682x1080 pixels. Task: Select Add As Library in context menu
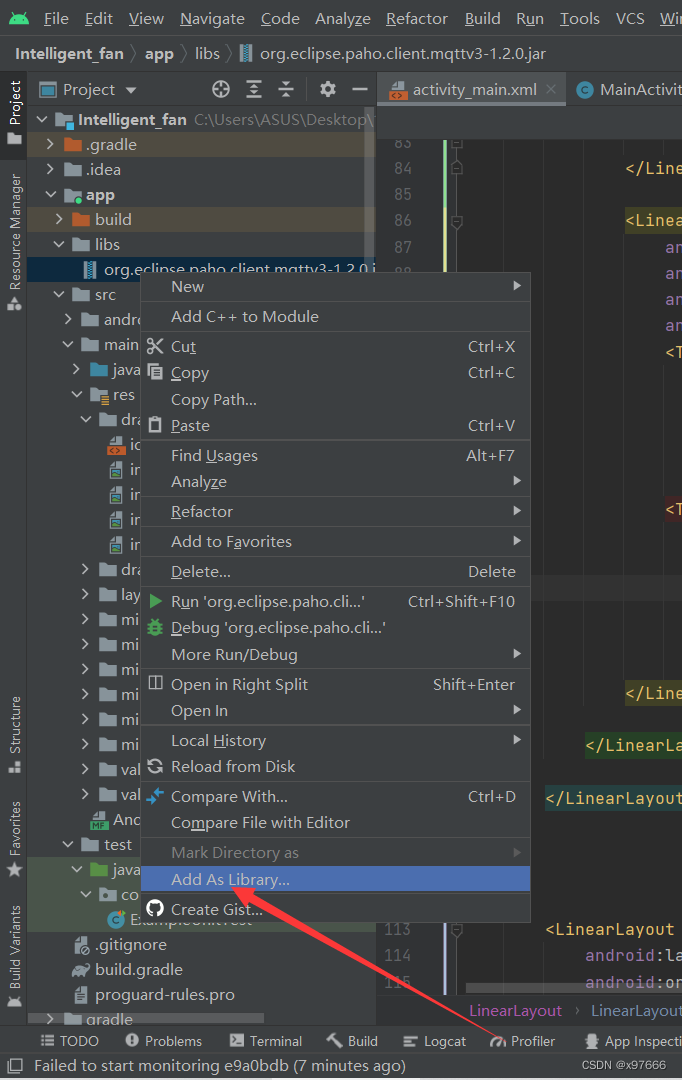[230, 880]
